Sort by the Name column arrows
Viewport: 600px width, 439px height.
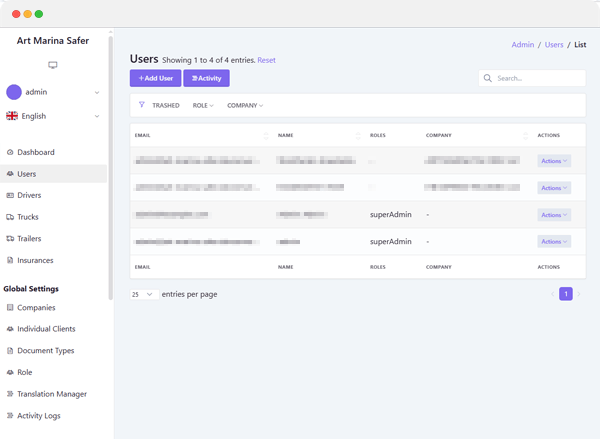click(x=358, y=135)
